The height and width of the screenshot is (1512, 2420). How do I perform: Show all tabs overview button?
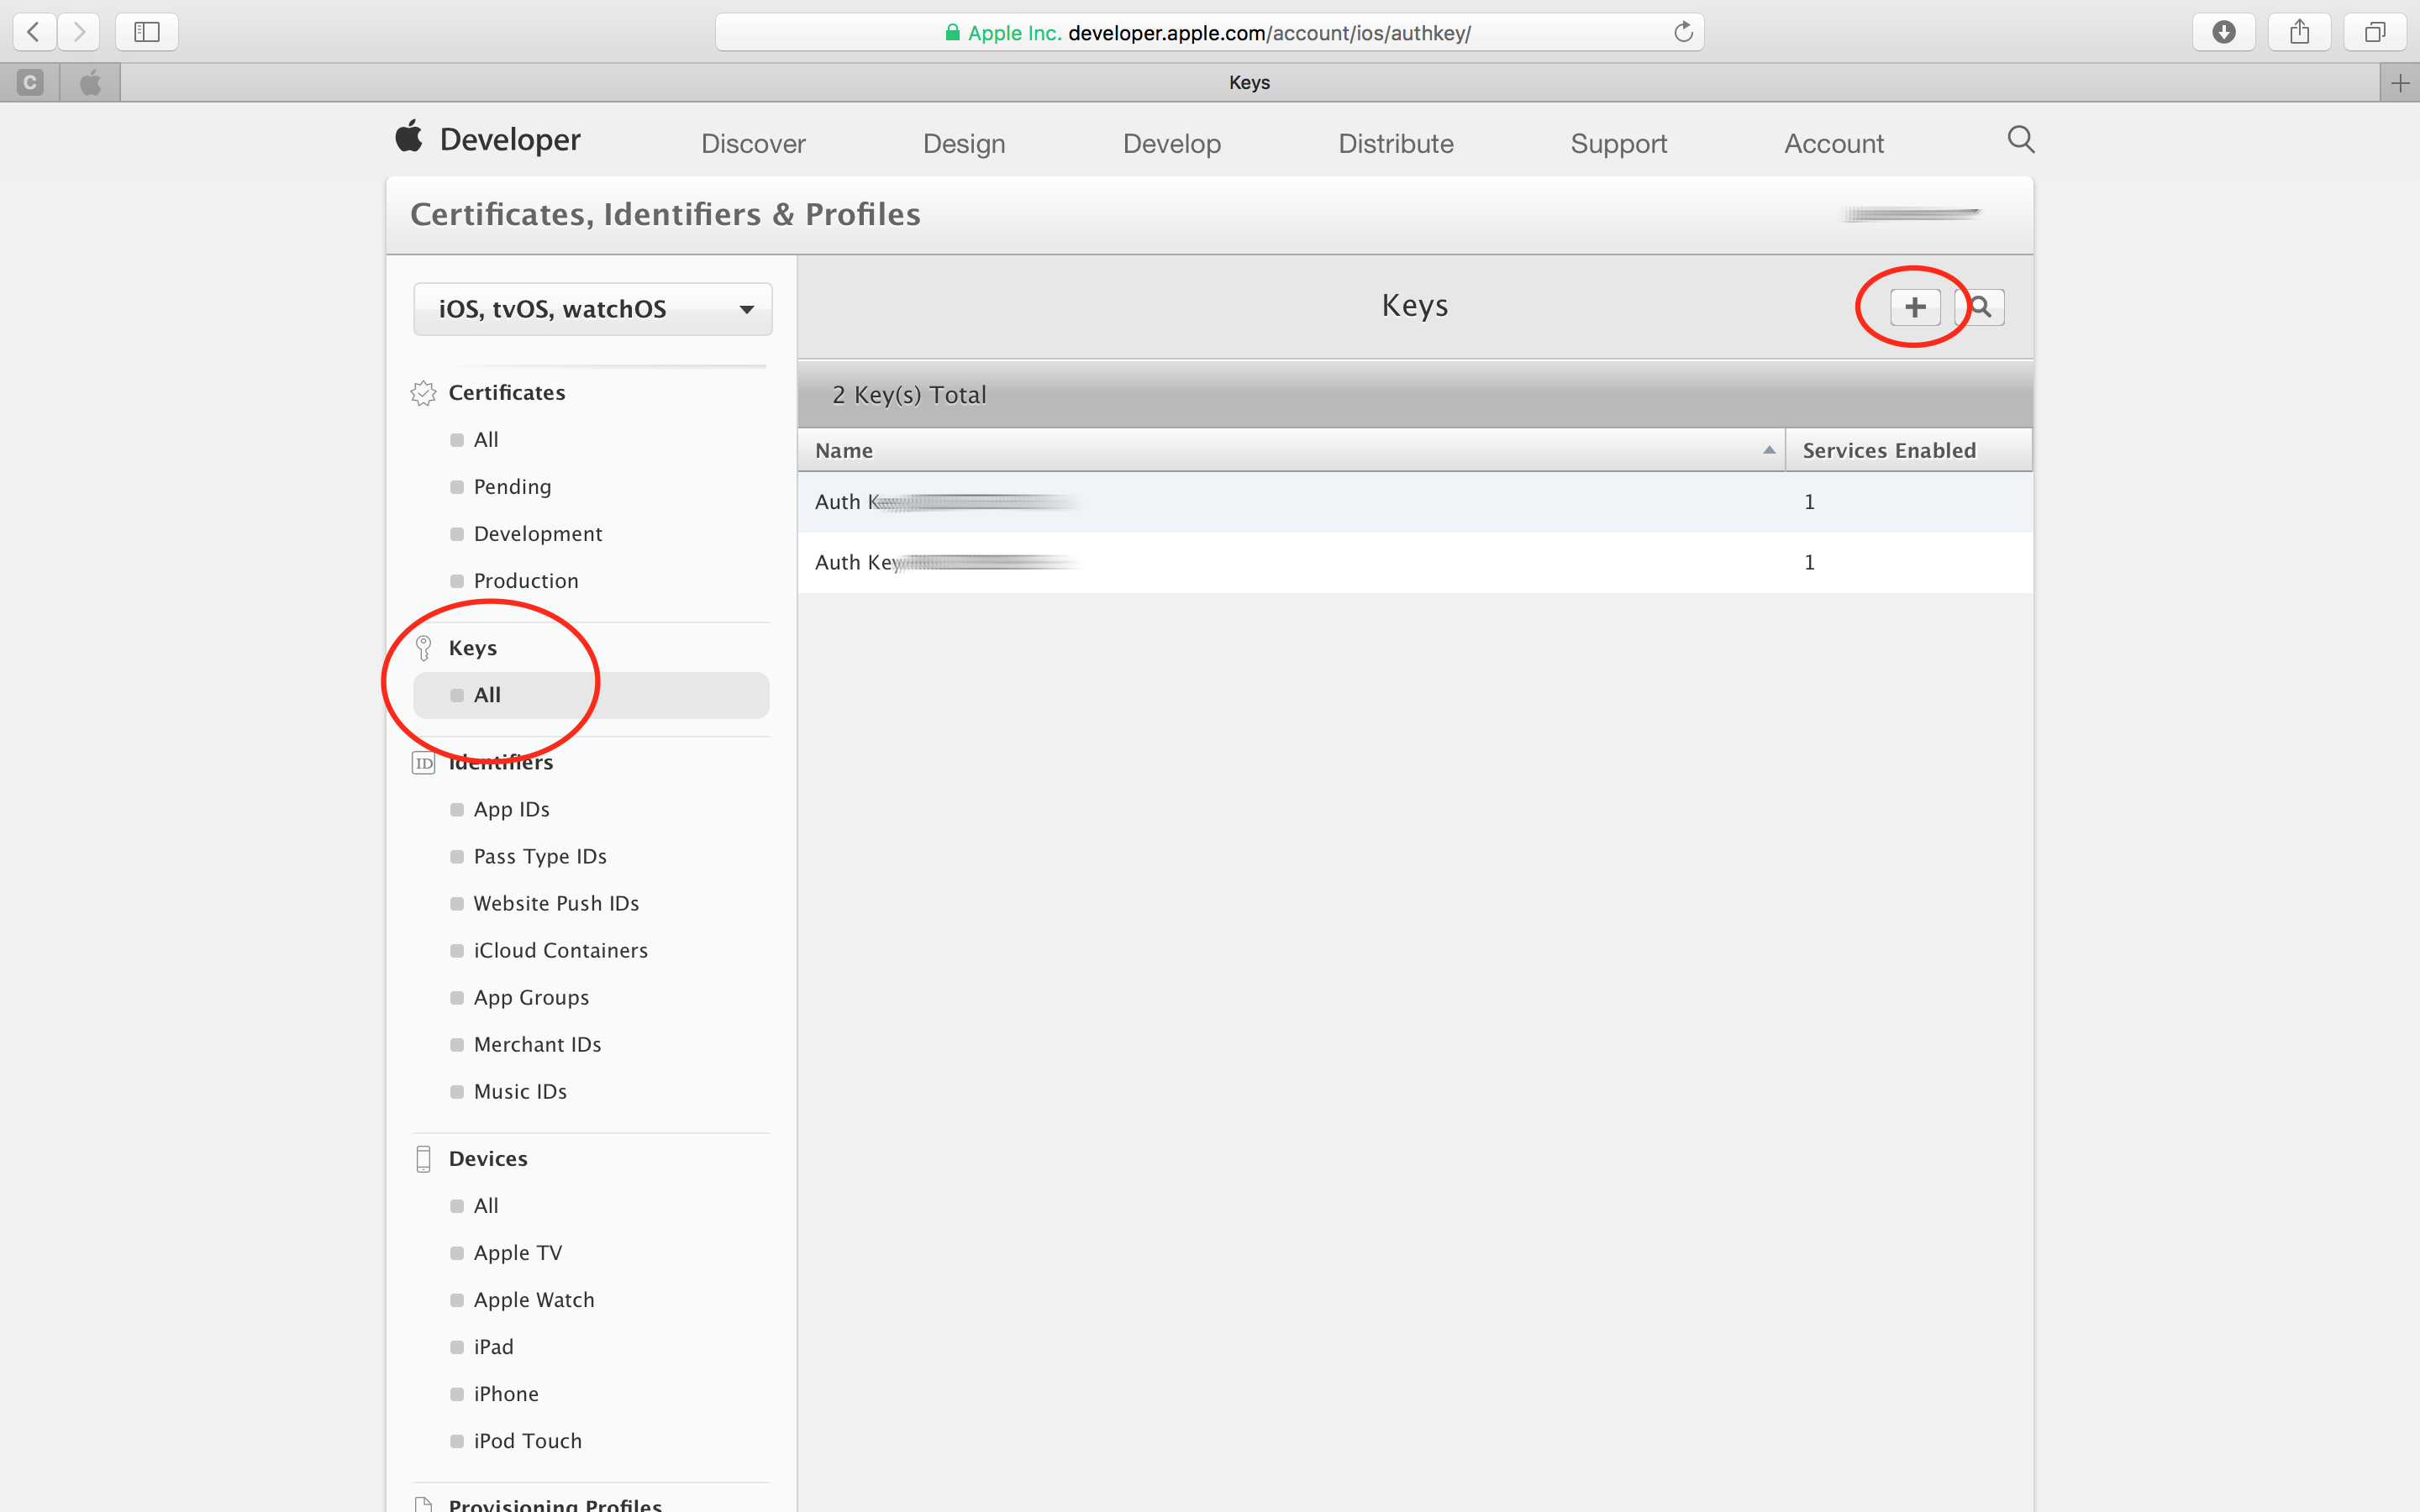2375,32
